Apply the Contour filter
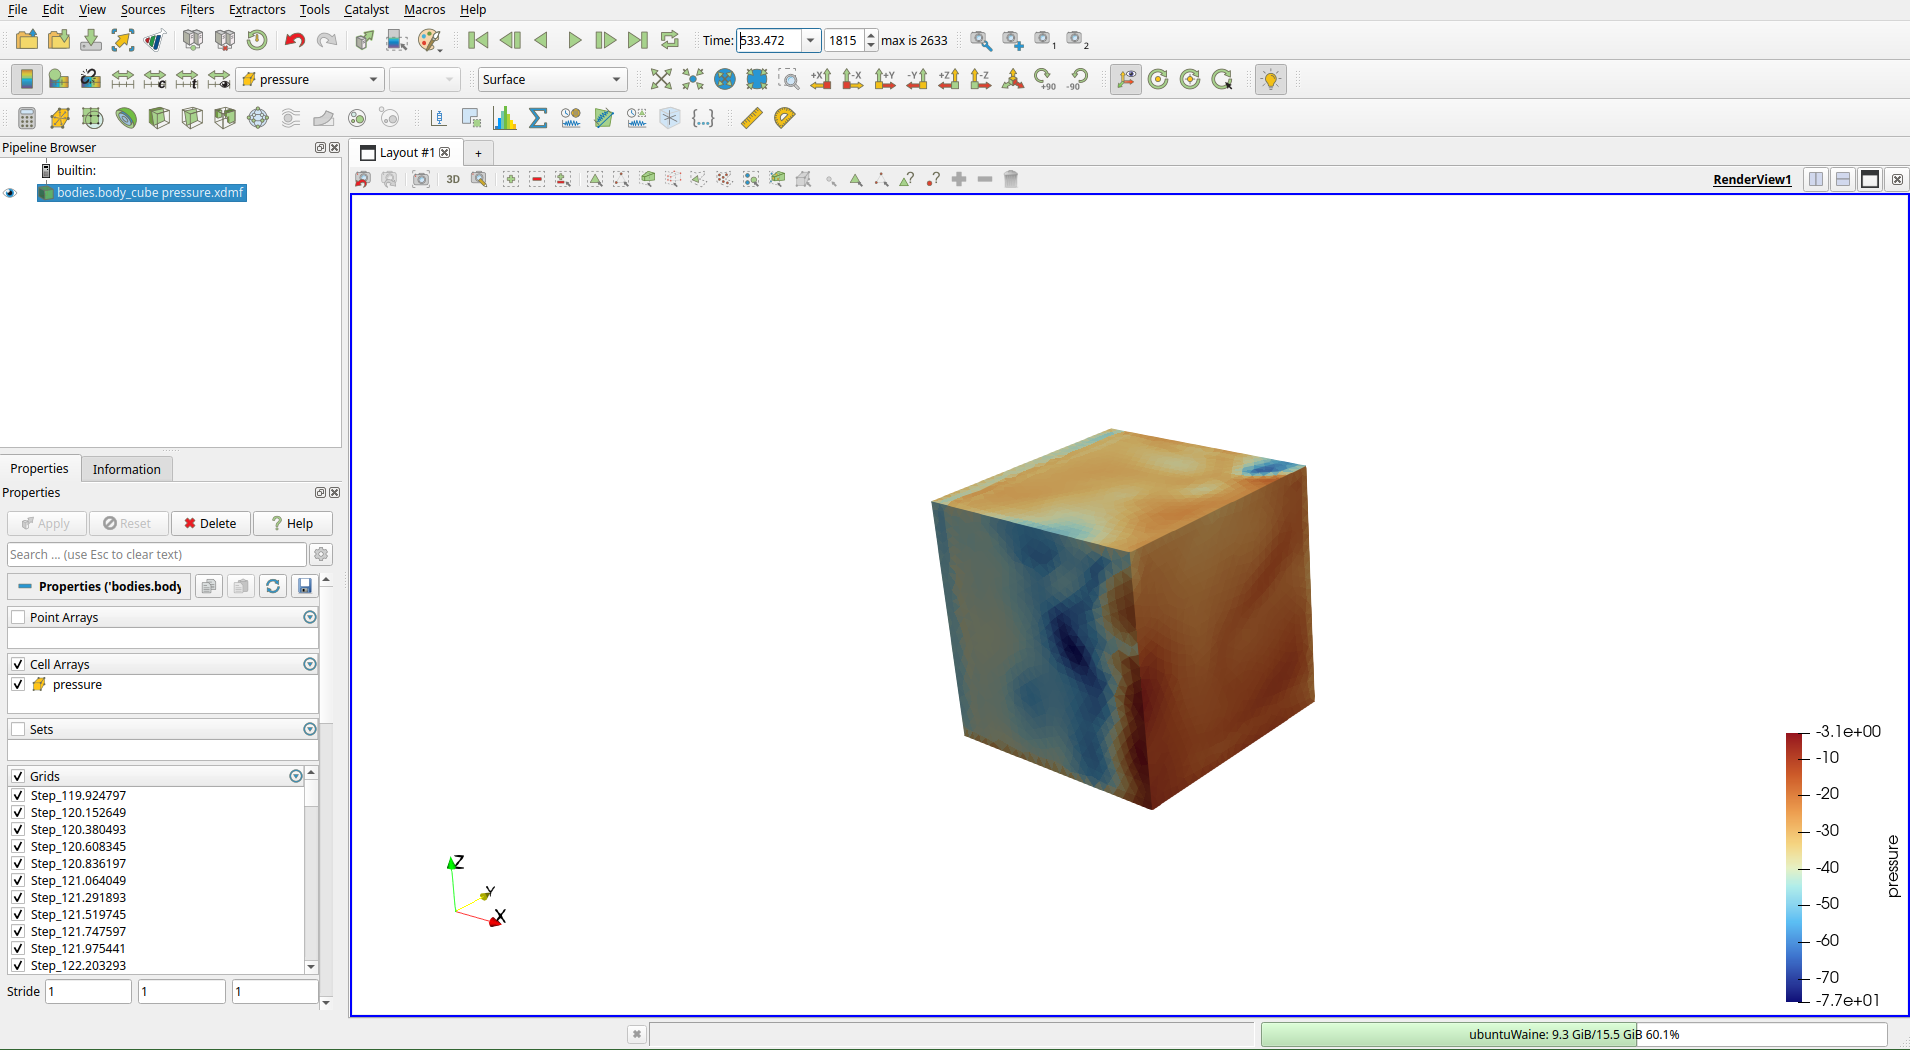1910x1050 pixels. (x=59, y=118)
